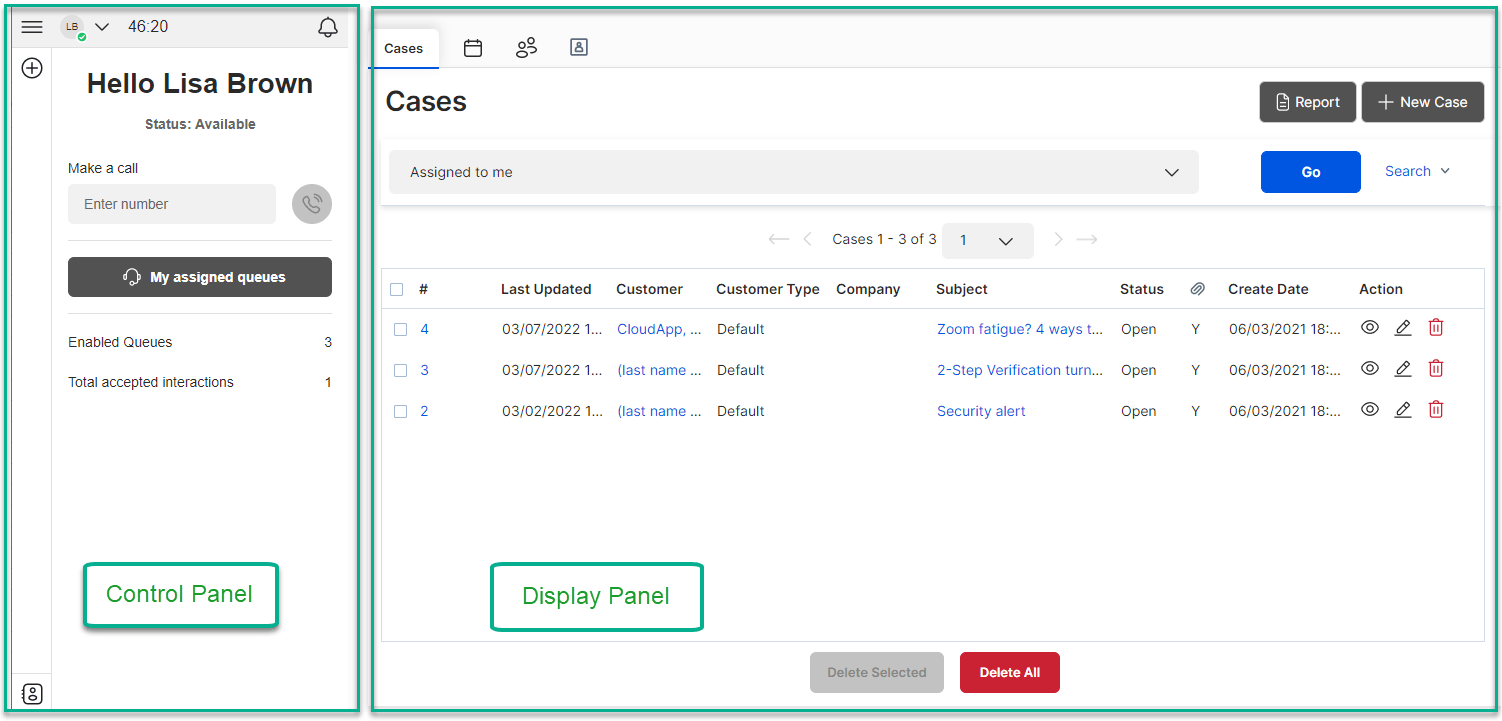Viewport: 1502px width, 721px height.
Task: Expand the agent status chevron next to LB
Action: [x=102, y=27]
